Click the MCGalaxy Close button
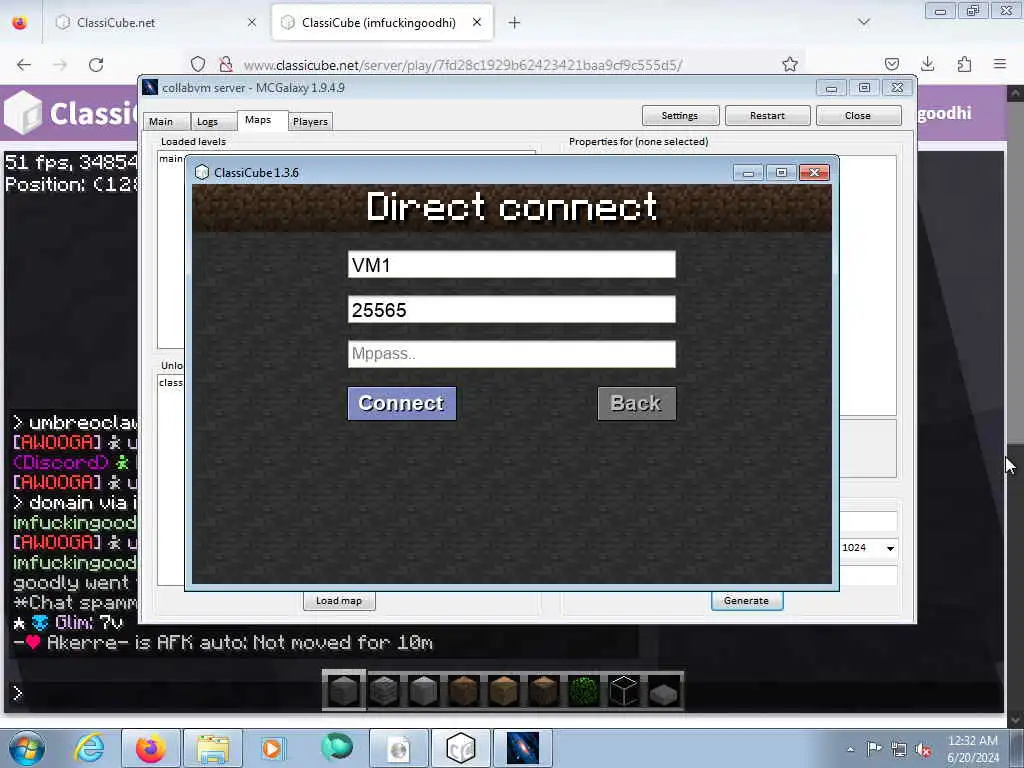Viewport: 1024px width, 768px height. coord(858,116)
